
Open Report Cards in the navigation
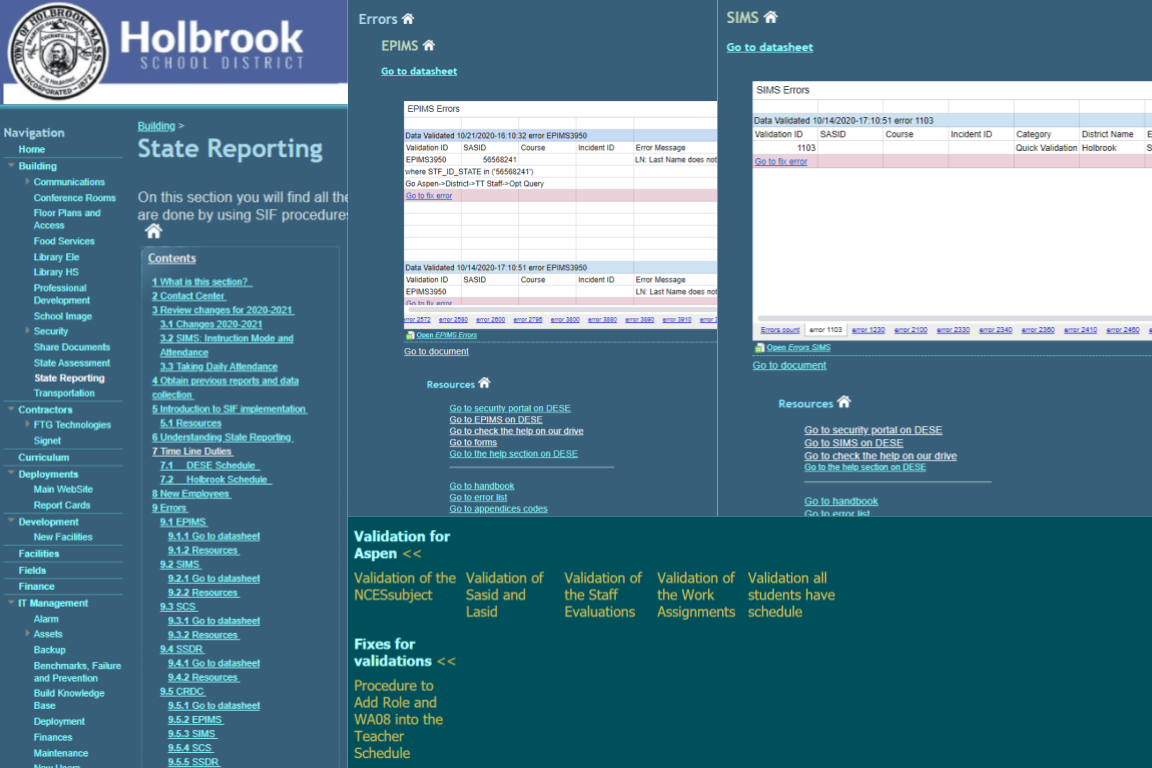click(62, 505)
